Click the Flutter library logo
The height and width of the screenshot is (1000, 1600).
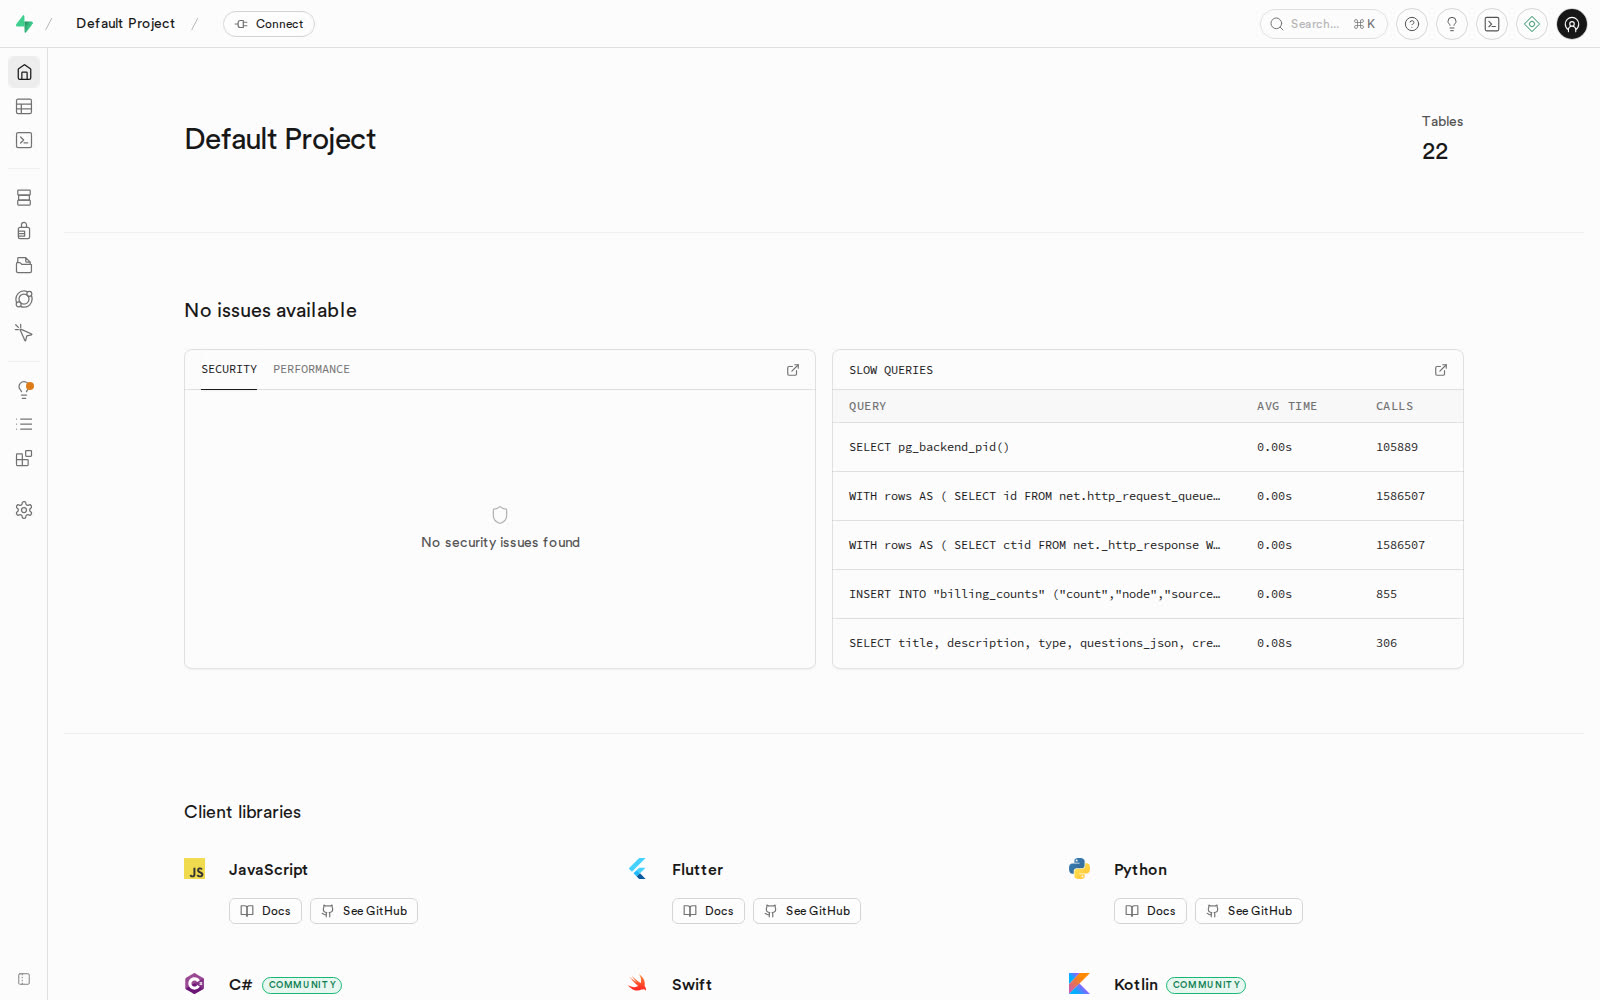[638, 869]
